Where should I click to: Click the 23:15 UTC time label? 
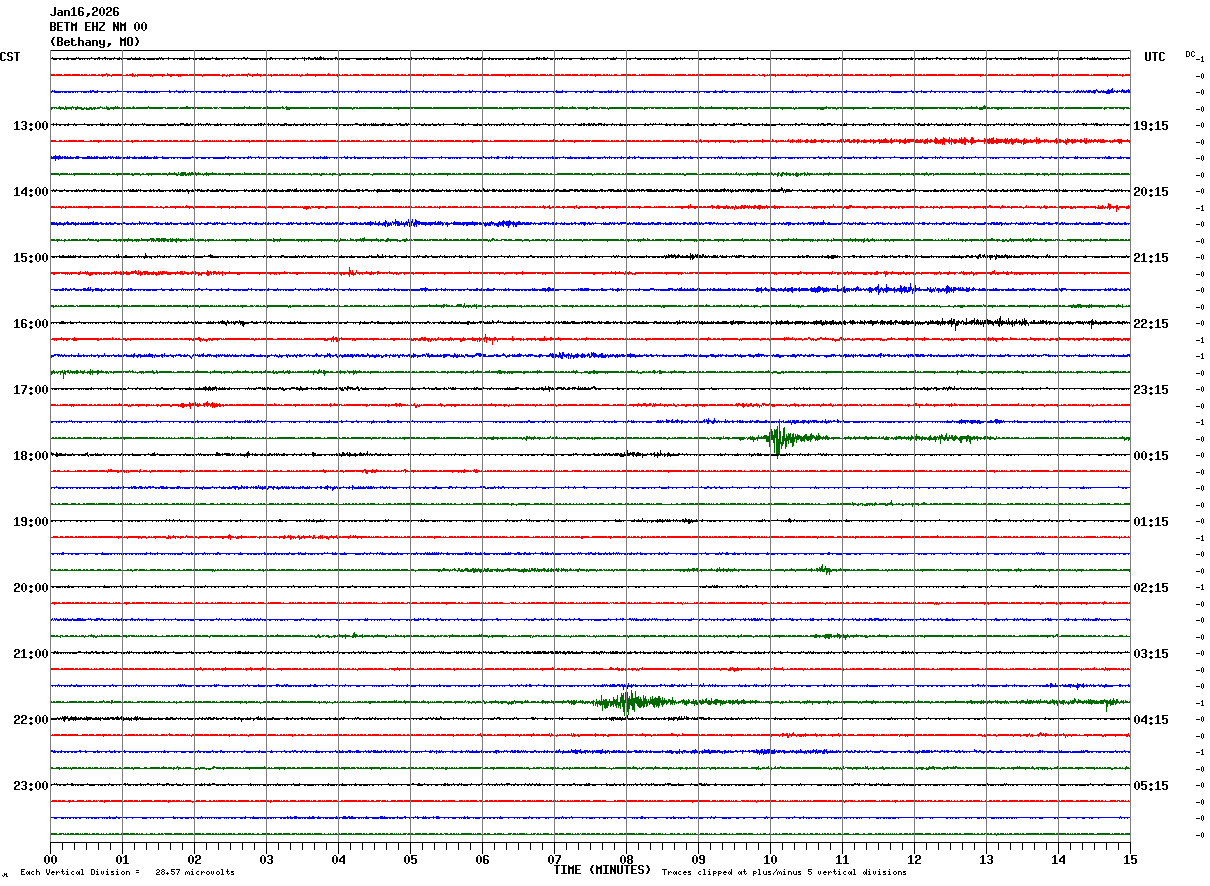(x=1150, y=390)
